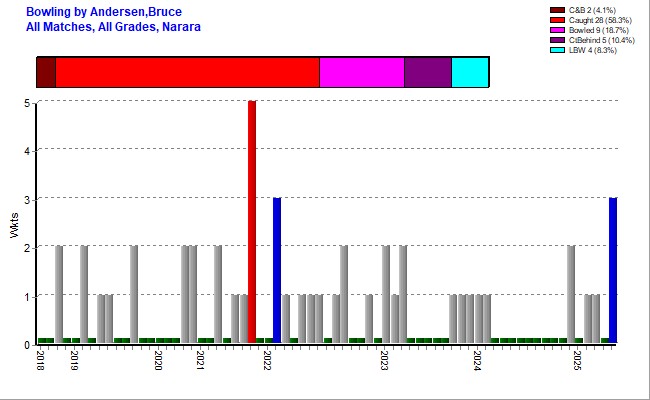Click the y-axis value 1
The width and height of the screenshot is (650, 400).
pos(27,297)
